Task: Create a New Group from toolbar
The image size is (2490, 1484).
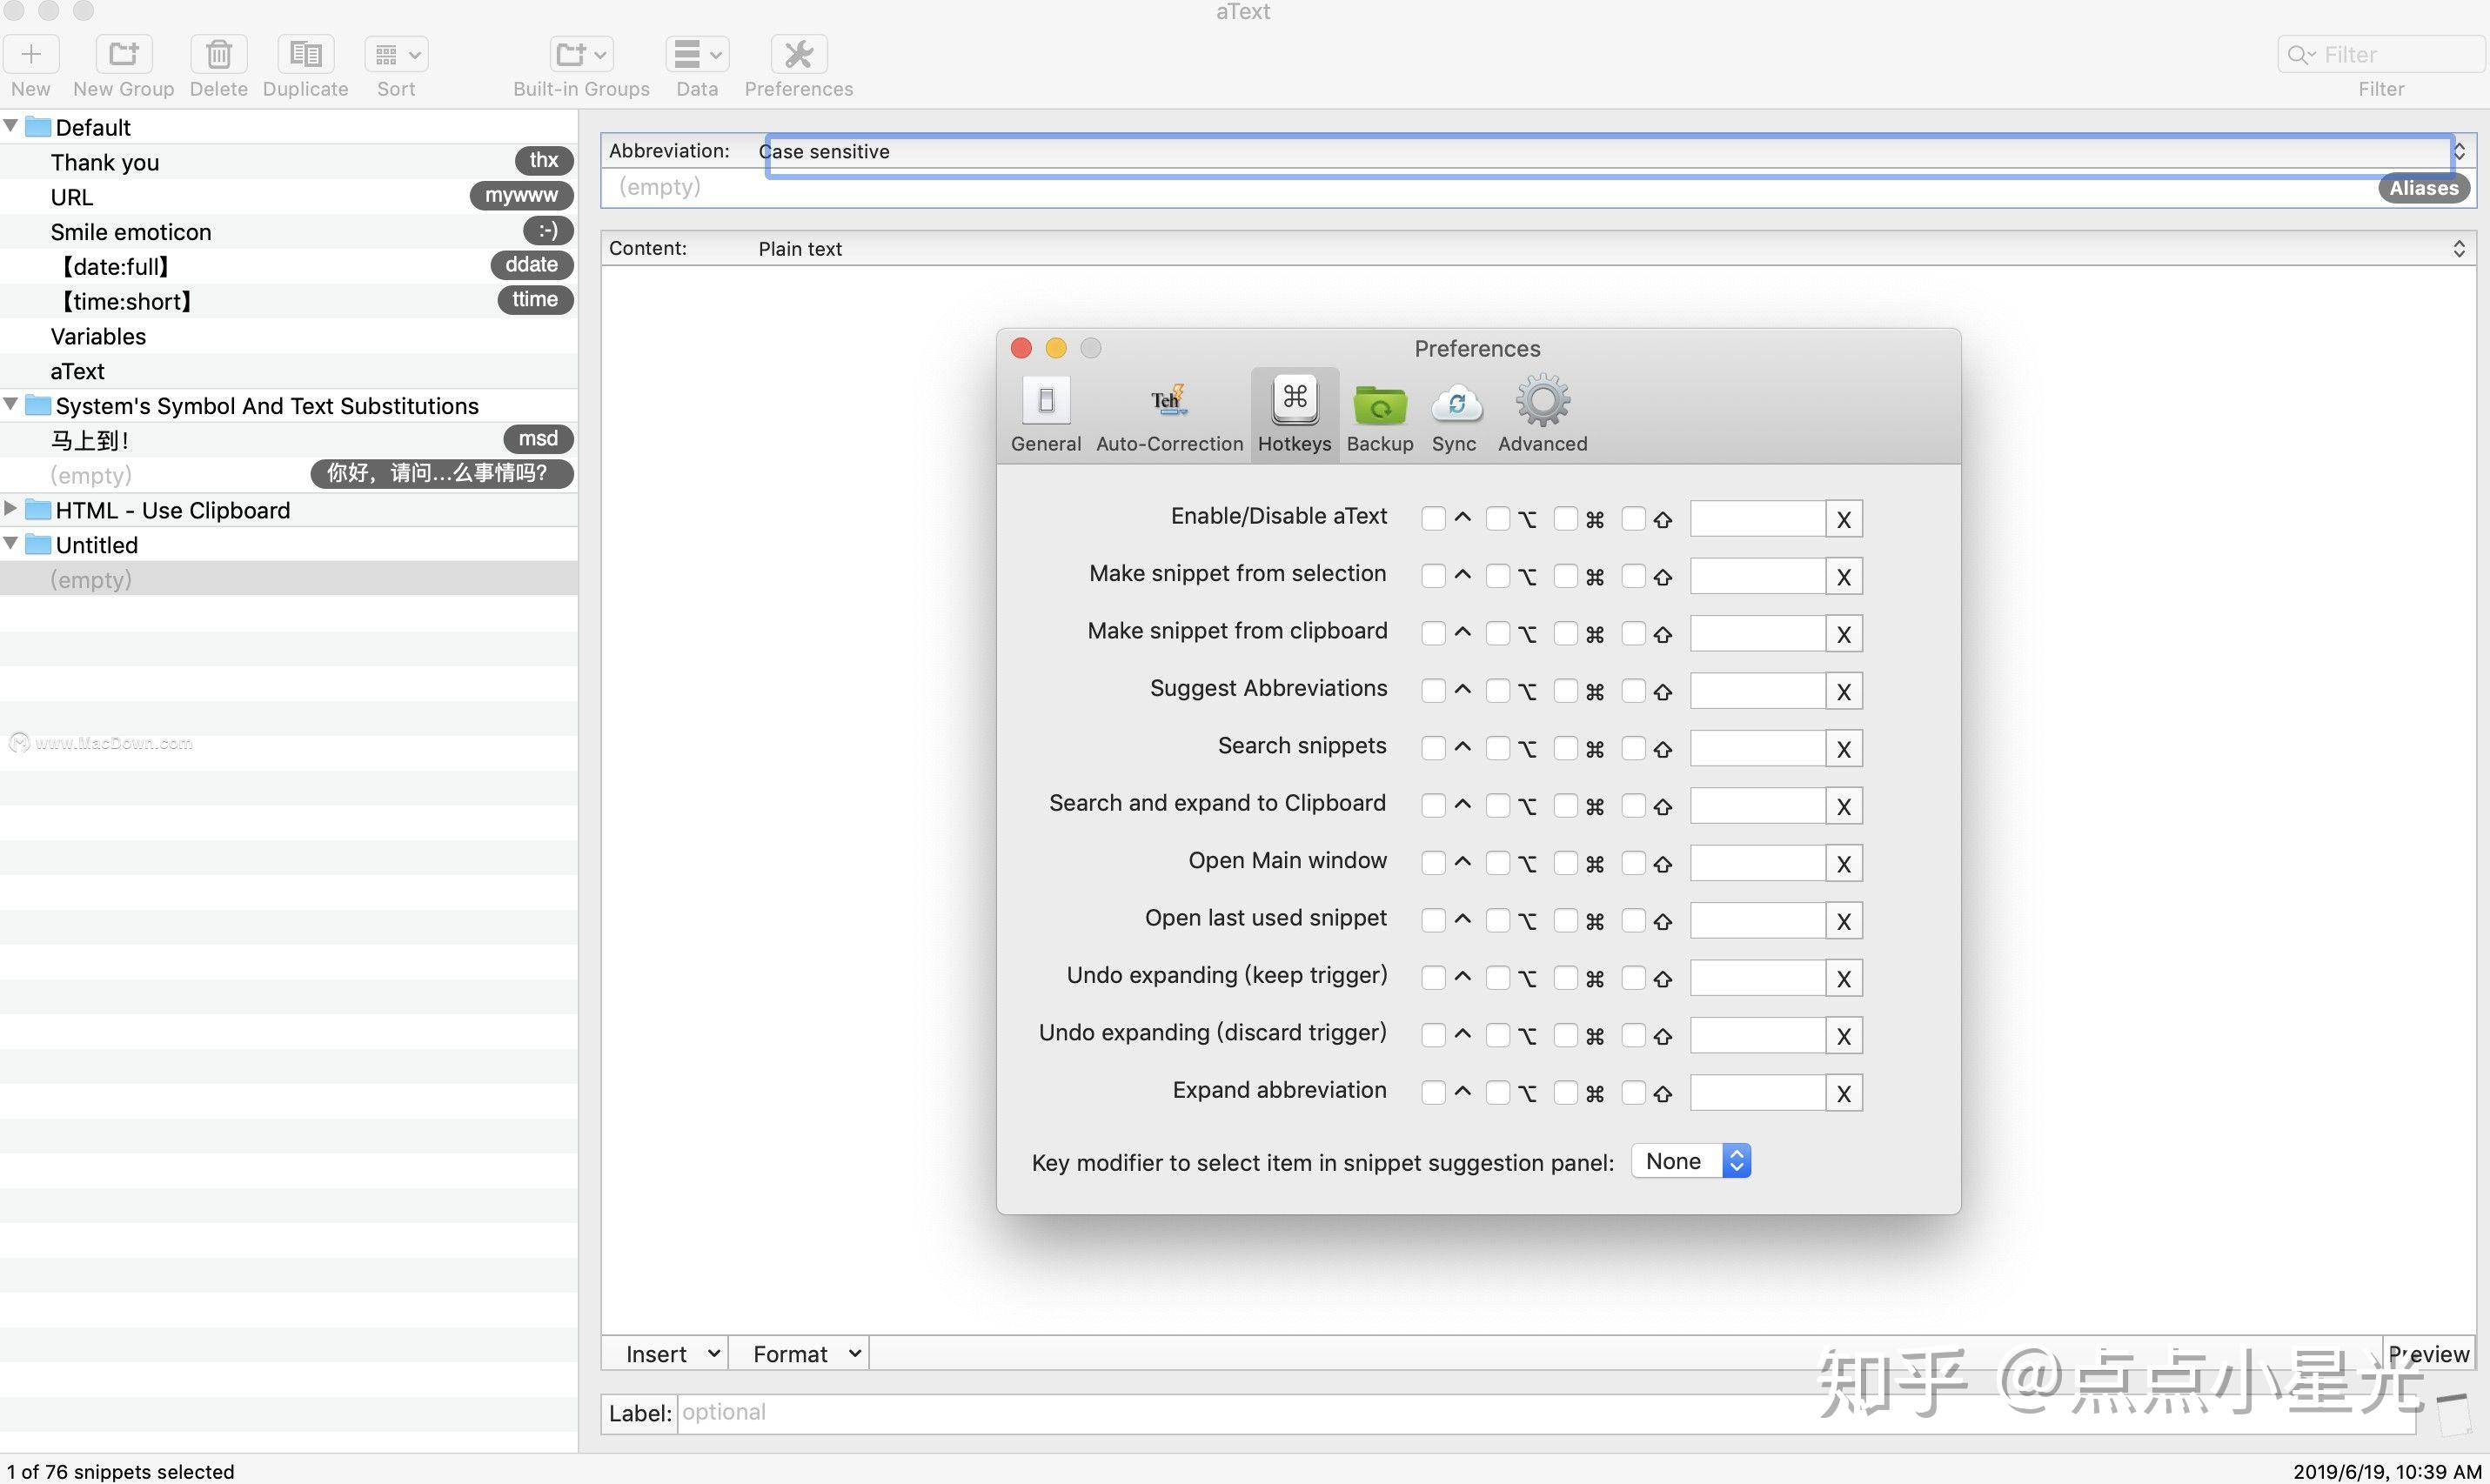Action: pyautogui.click(x=124, y=54)
